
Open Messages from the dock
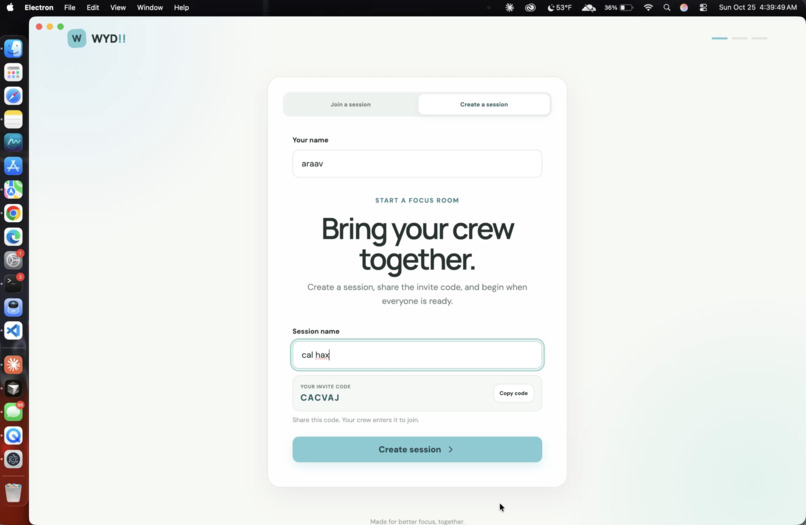13,412
